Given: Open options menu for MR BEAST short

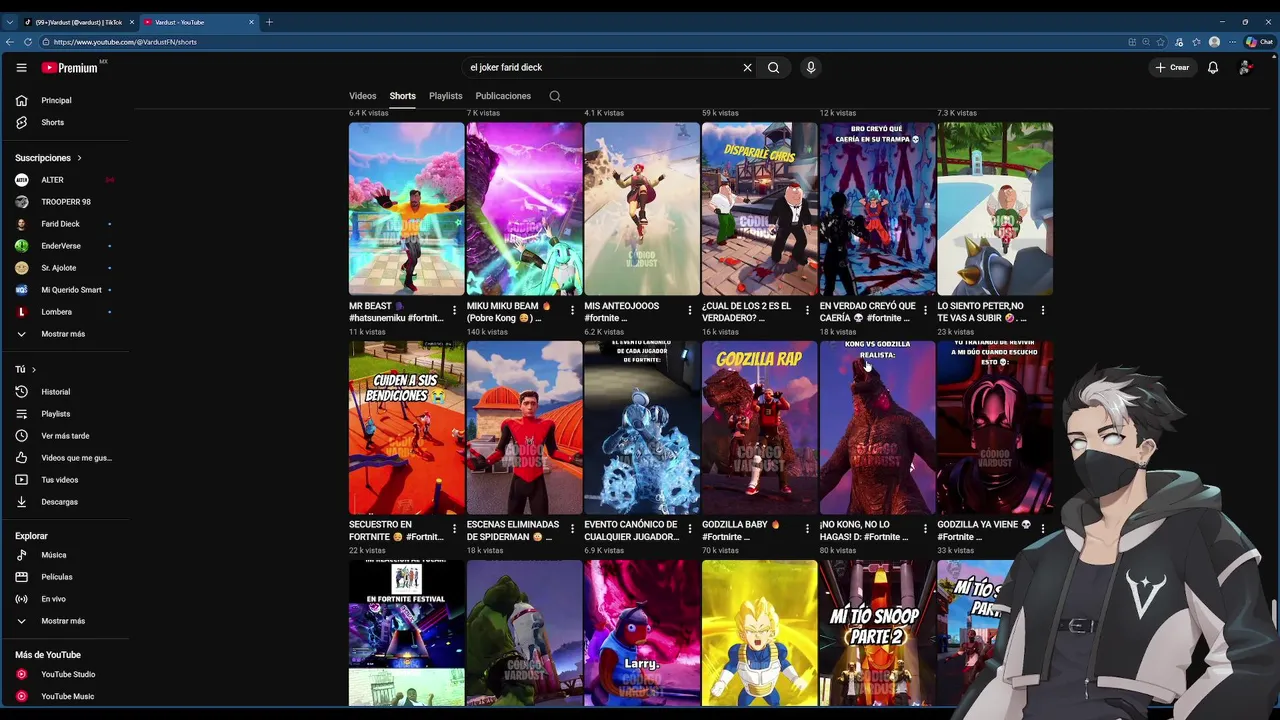Looking at the screenshot, I should (x=454, y=311).
